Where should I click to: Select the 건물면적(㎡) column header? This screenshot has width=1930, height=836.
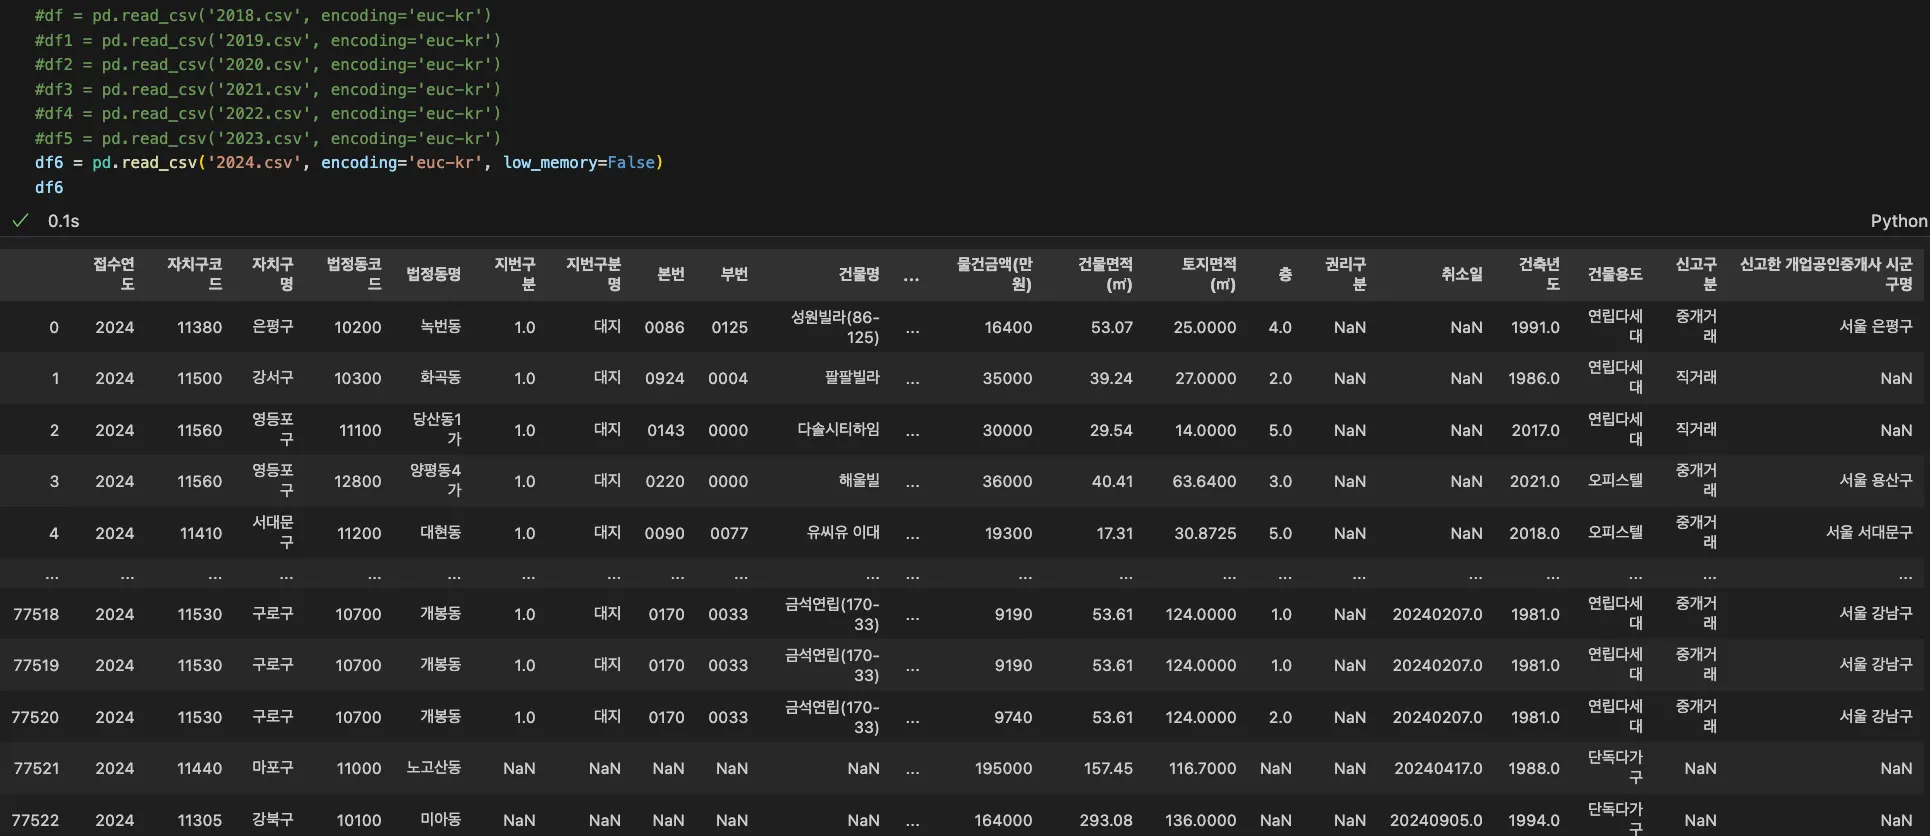[1105, 274]
